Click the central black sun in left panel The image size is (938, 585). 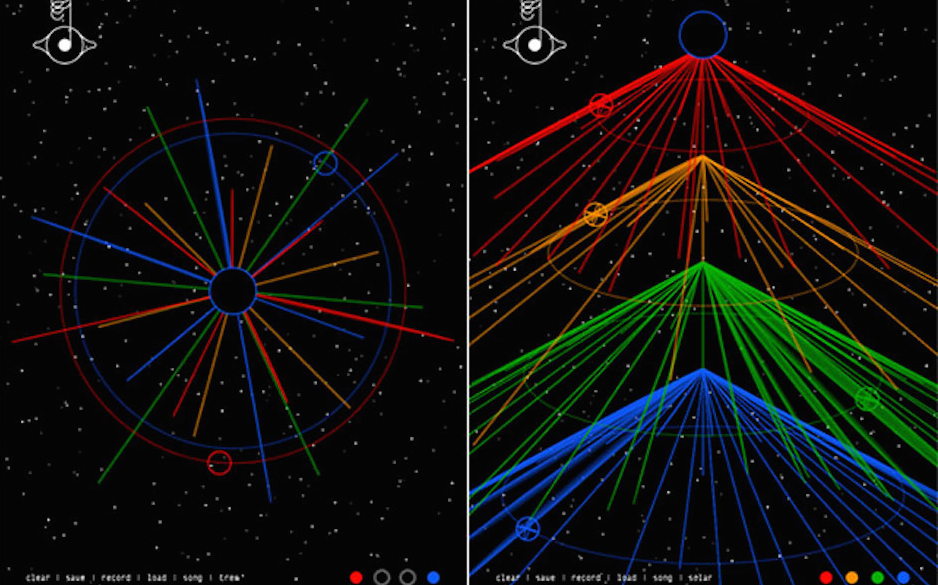click(x=232, y=291)
